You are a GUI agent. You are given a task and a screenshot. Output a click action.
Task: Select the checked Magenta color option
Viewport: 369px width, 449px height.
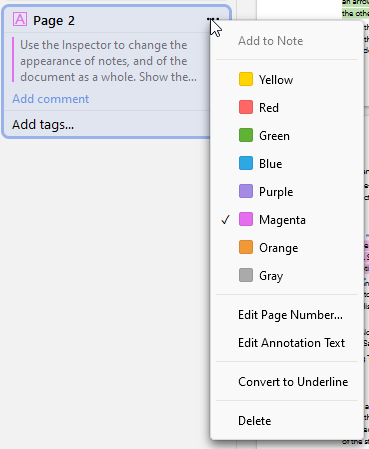[x=287, y=220]
